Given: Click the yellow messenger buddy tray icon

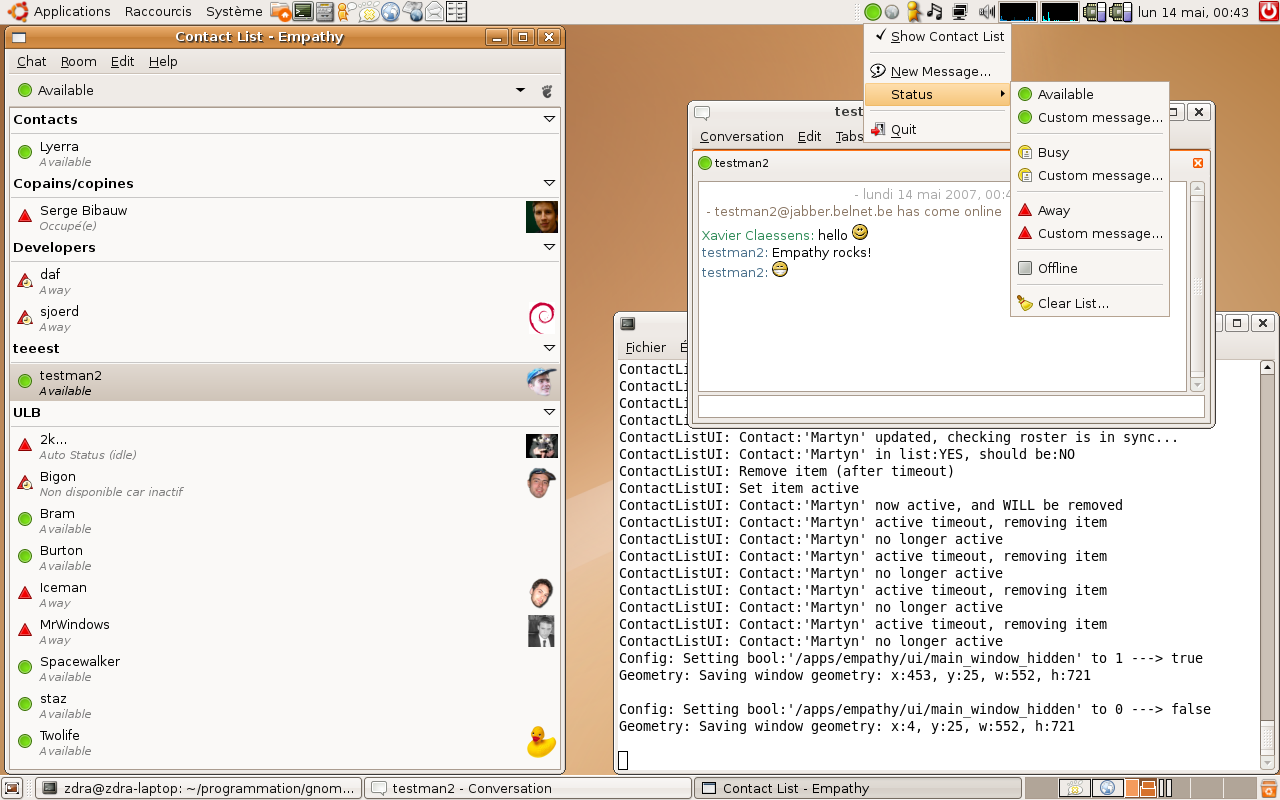Looking at the screenshot, I should (x=913, y=12).
